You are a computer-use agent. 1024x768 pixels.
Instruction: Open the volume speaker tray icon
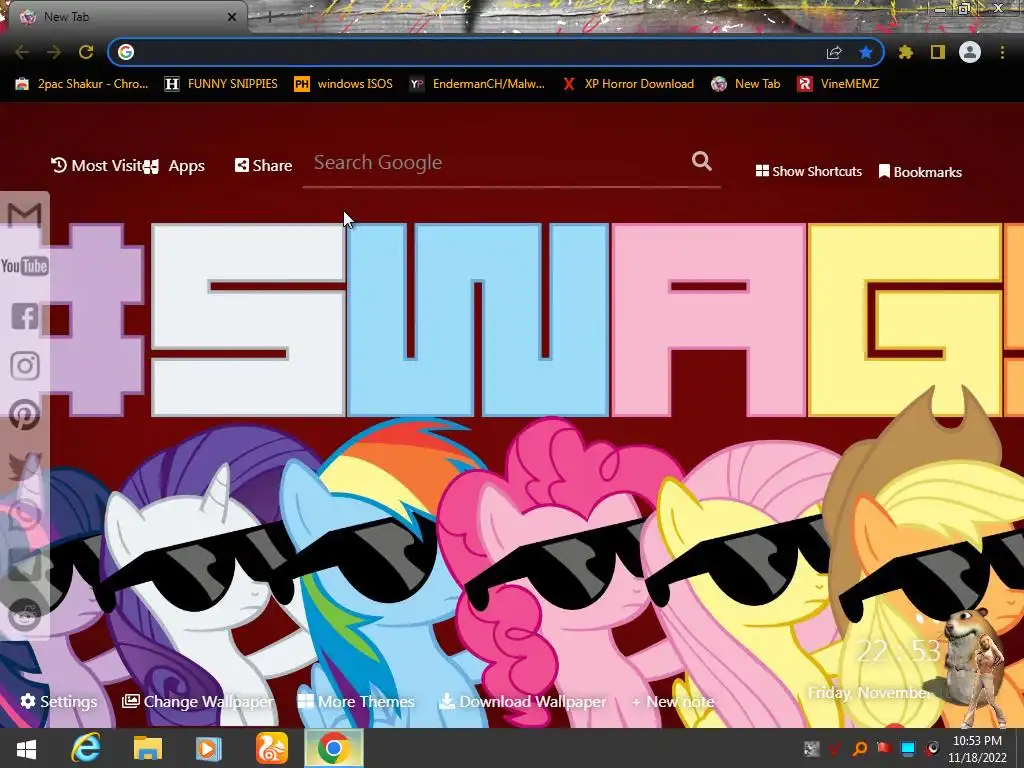click(x=933, y=748)
